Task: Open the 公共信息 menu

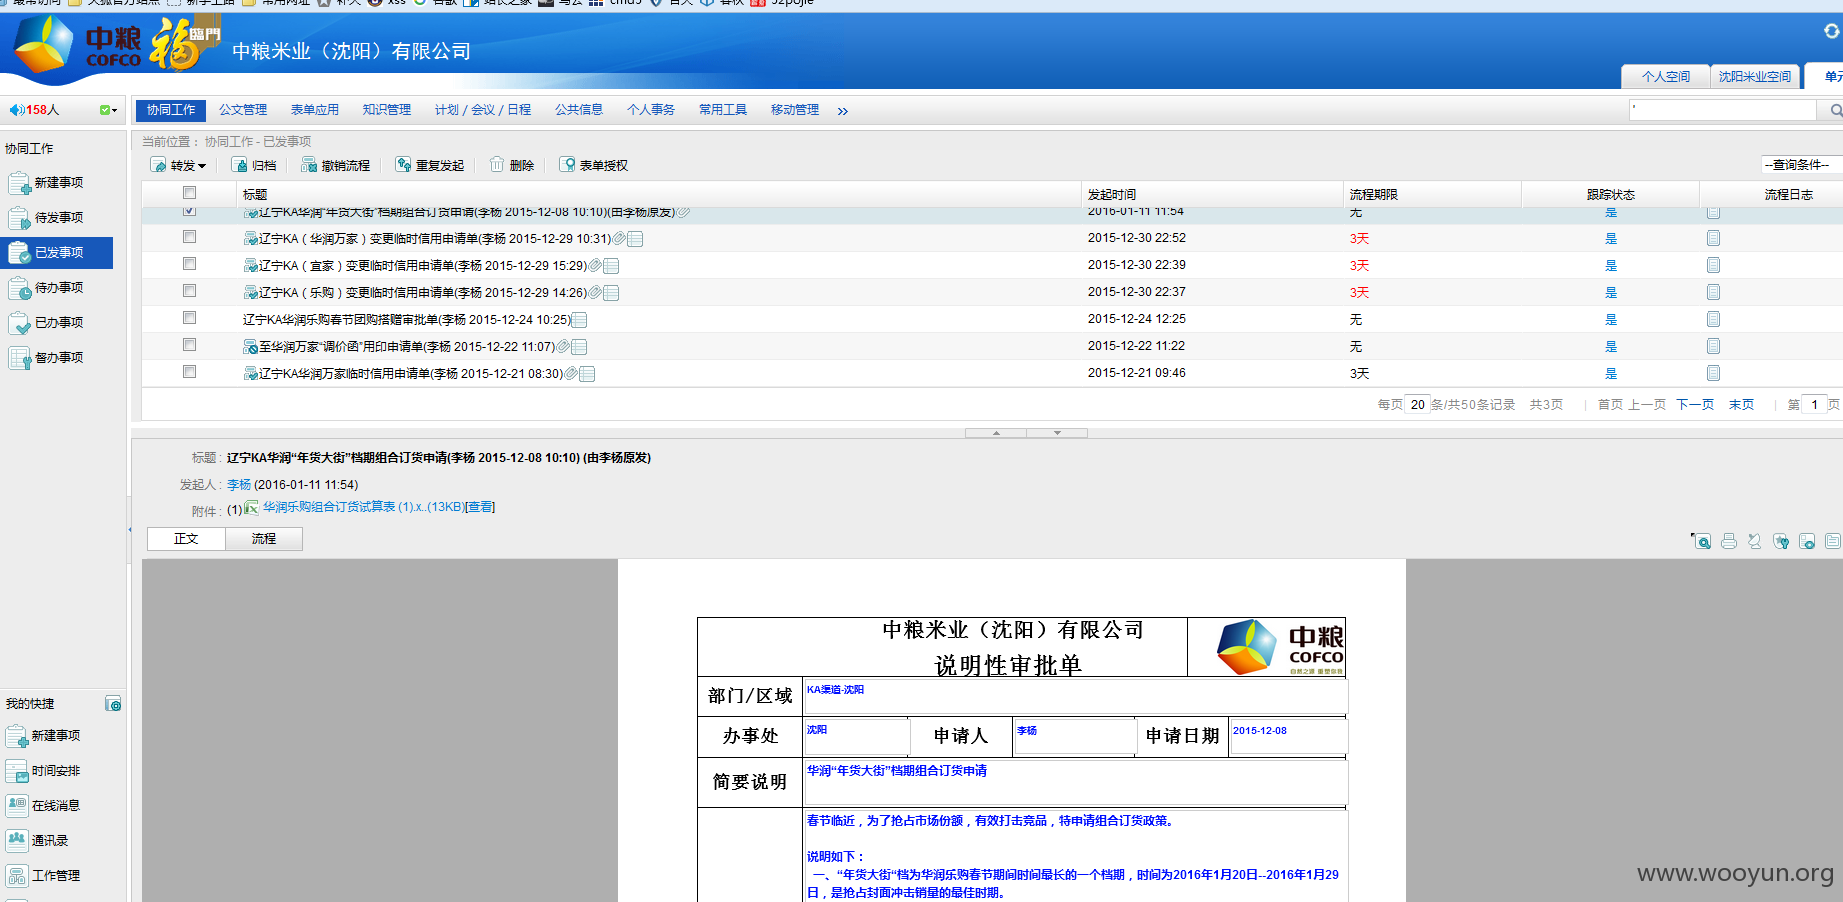Action: 579,110
